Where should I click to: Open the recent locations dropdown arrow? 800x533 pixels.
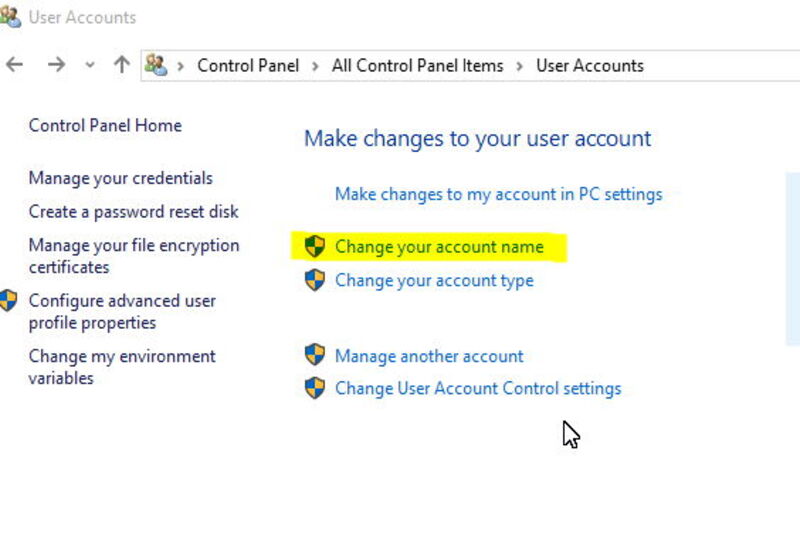[90, 66]
